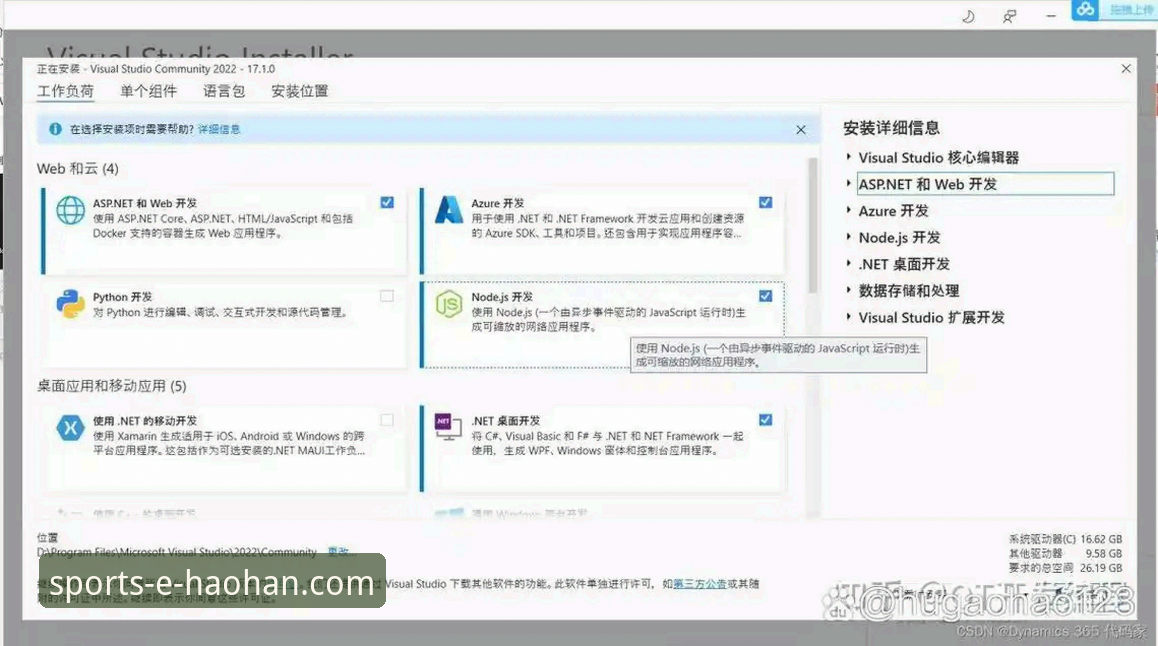Click the ASP.NET globe workload icon
This screenshot has height=646, width=1158.
click(71, 210)
